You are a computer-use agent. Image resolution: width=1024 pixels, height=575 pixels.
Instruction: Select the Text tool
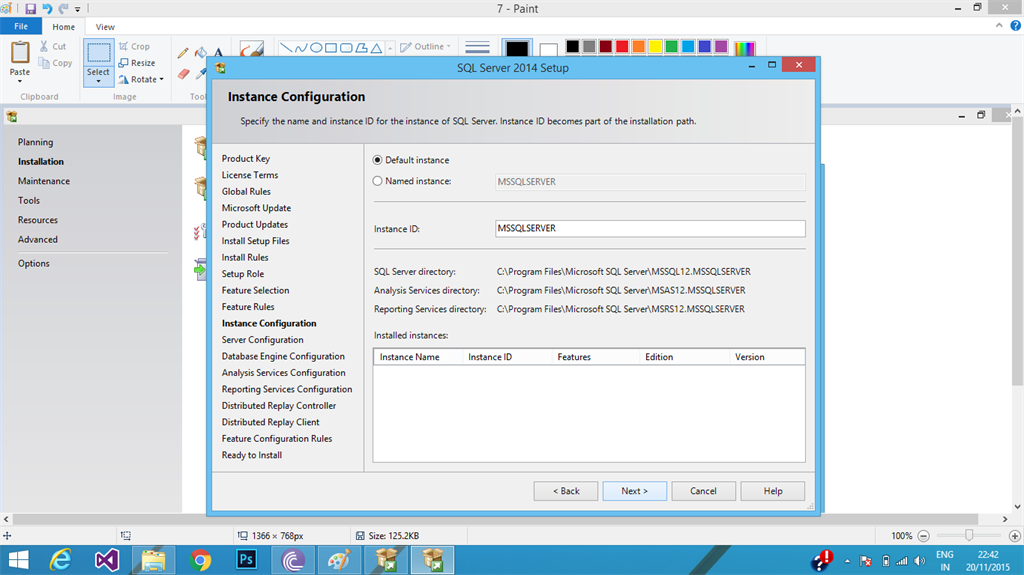pos(218,52)
